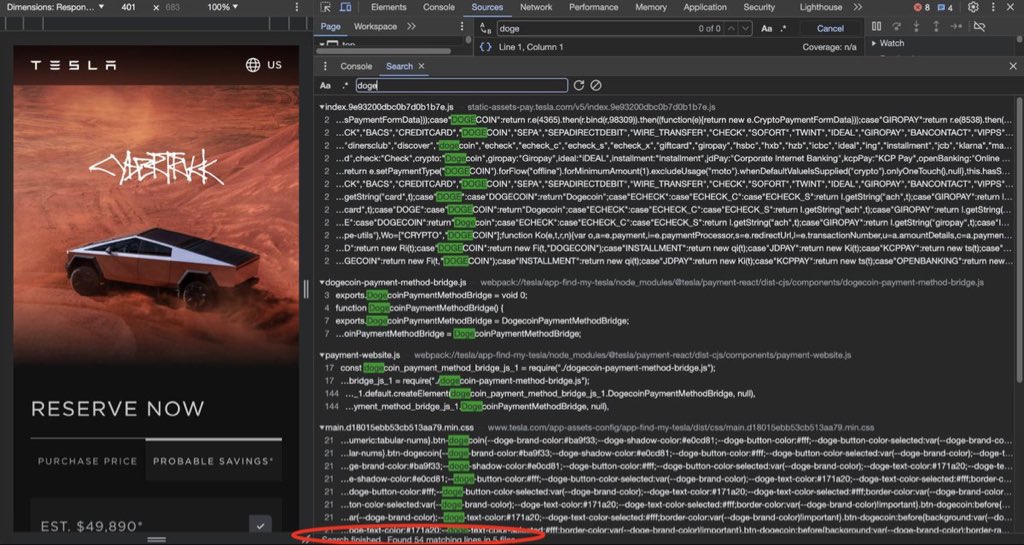Switch to the Network tab
1024x545 pixels.
(x=536, y=7)
